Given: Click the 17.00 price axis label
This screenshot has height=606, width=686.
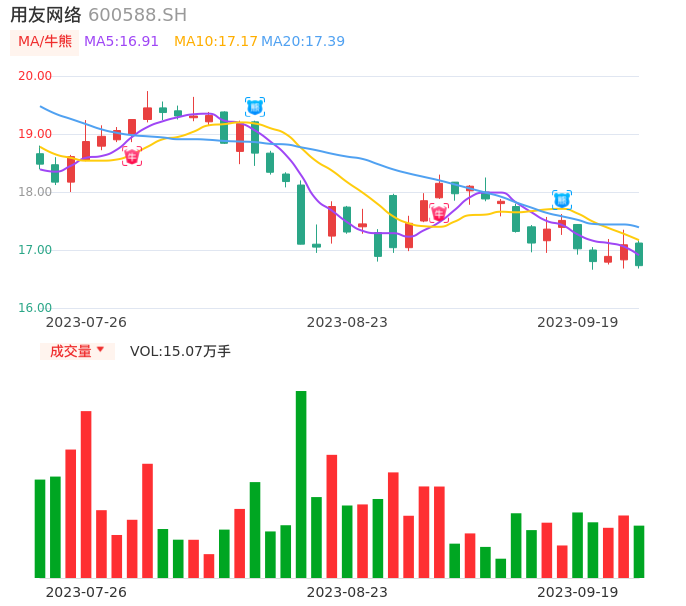Looking at the screenshot, I should click(x=35, y=250).
